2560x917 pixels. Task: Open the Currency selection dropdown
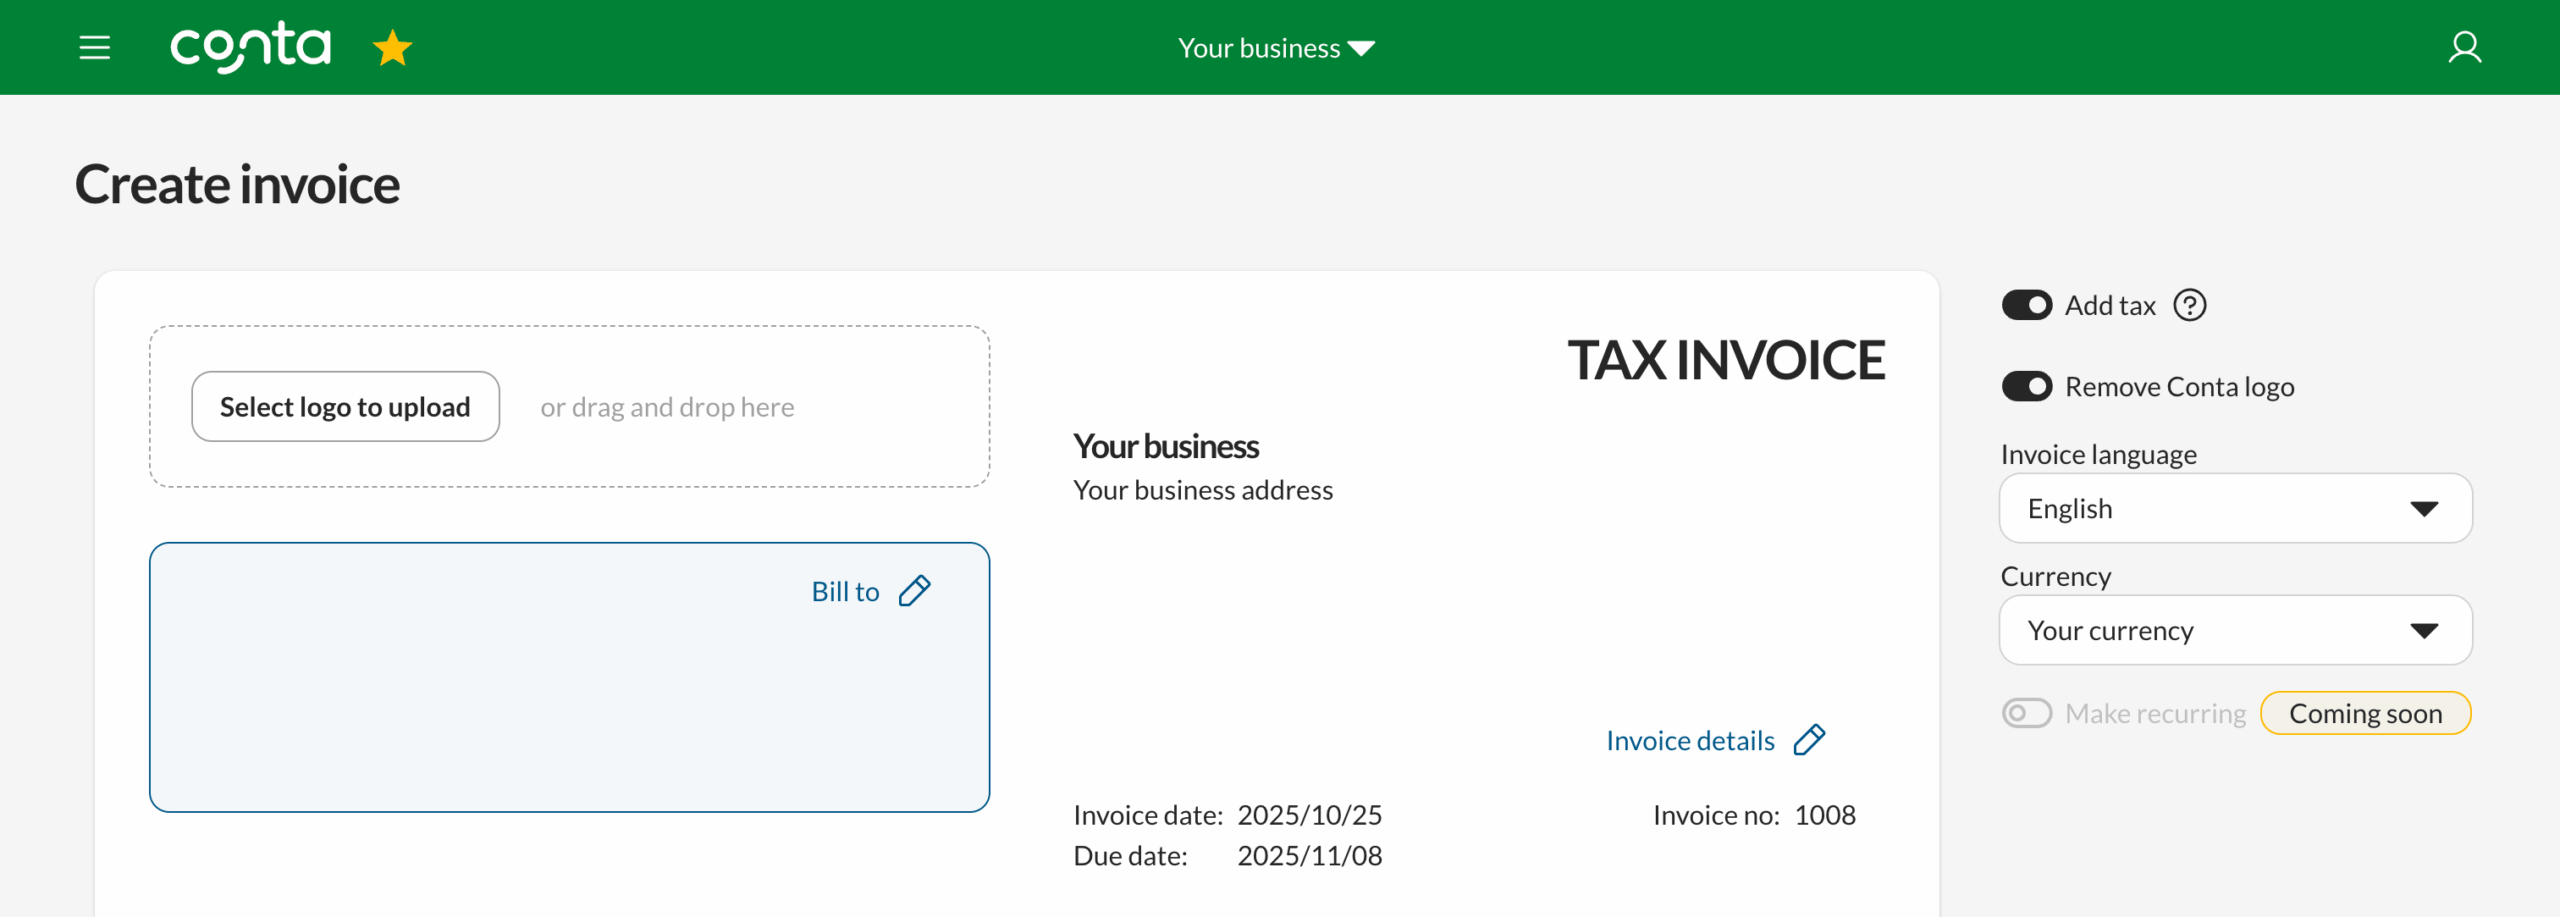tap(2234, 630)
